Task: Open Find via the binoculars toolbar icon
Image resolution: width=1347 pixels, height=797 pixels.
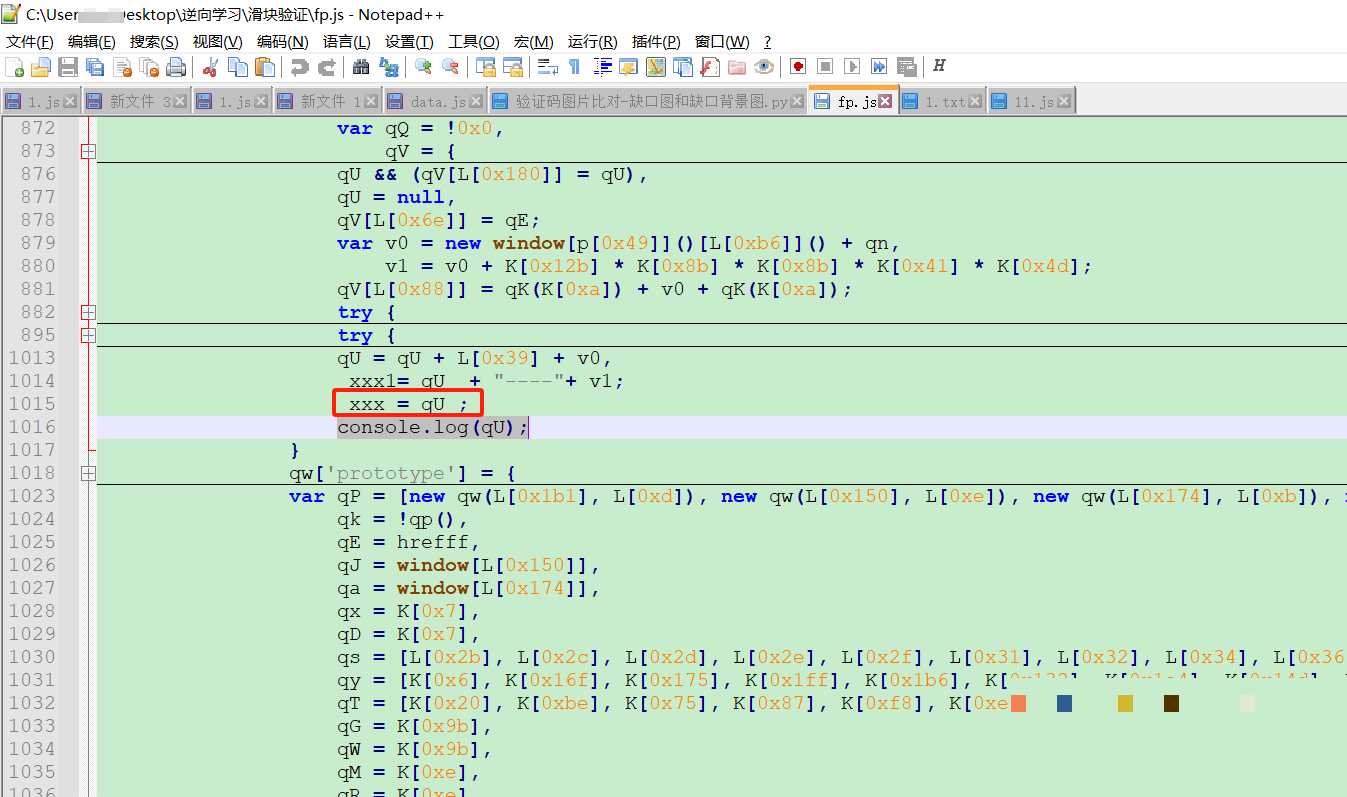Action: [x=361, y=67]
